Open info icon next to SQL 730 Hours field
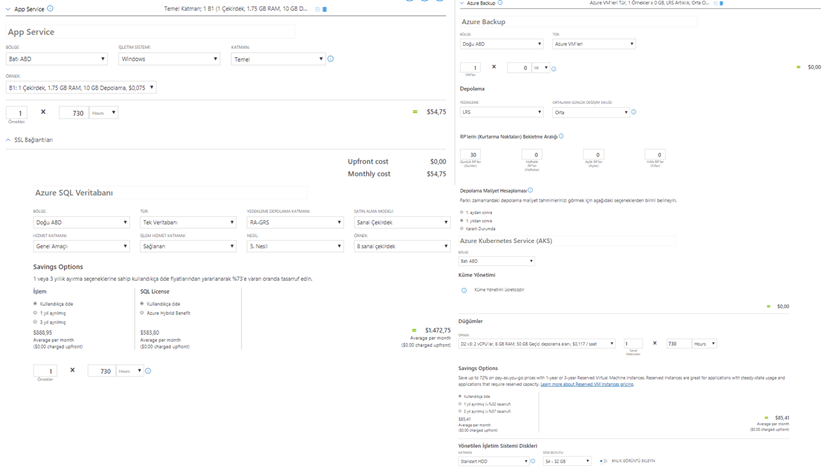This screenshot has width=824, height=467. coord(148,371)
